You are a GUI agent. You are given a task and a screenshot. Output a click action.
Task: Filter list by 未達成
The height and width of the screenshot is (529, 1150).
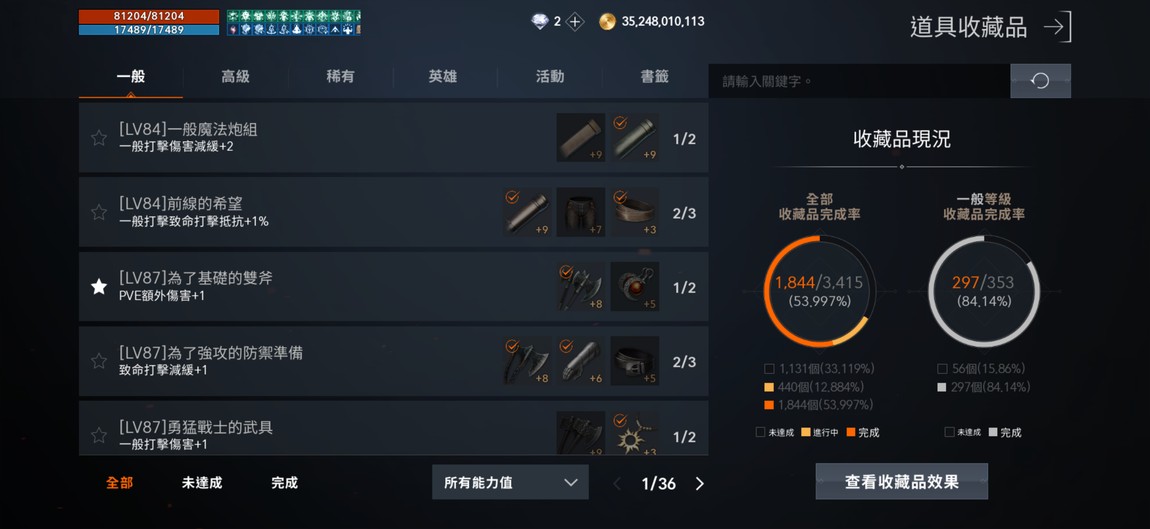[202, 483]
